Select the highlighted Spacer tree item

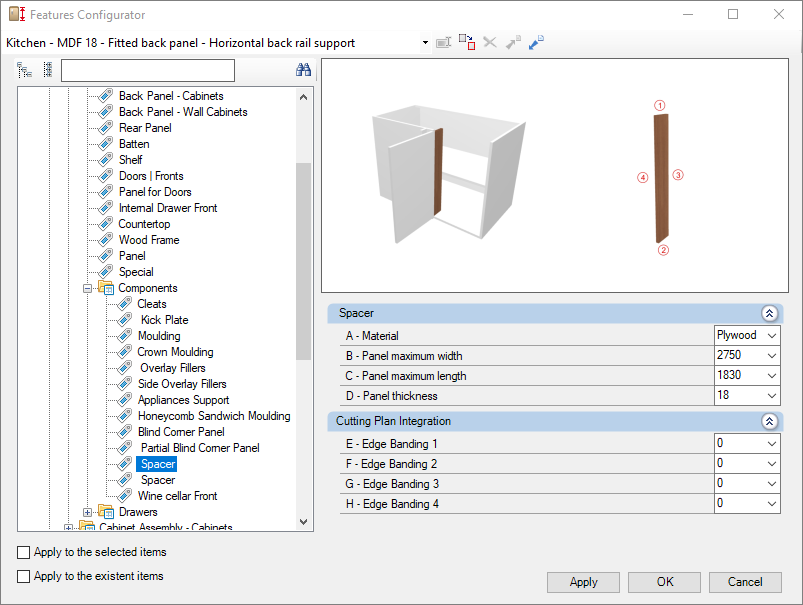pos(158,464)
